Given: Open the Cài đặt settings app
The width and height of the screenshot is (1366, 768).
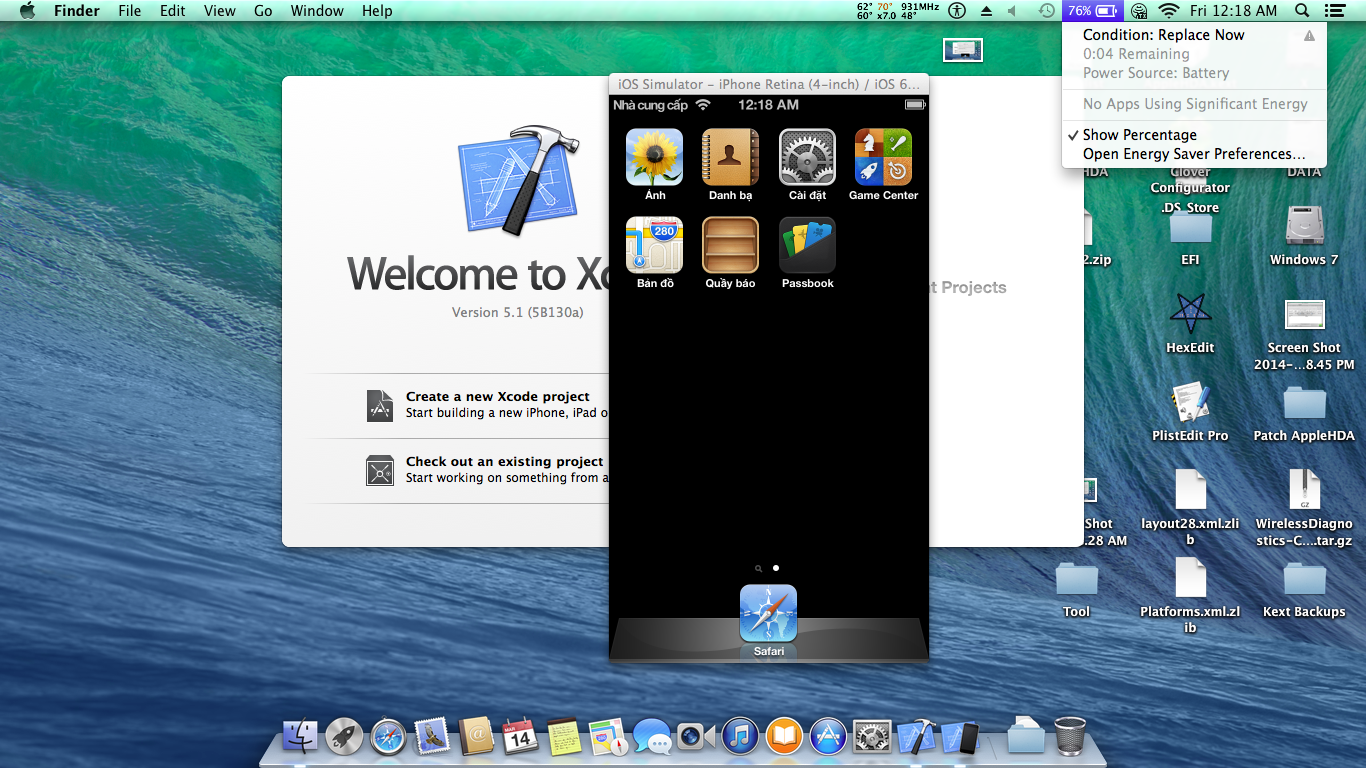Looking at the screenshot, I should (x=807, y=157).
